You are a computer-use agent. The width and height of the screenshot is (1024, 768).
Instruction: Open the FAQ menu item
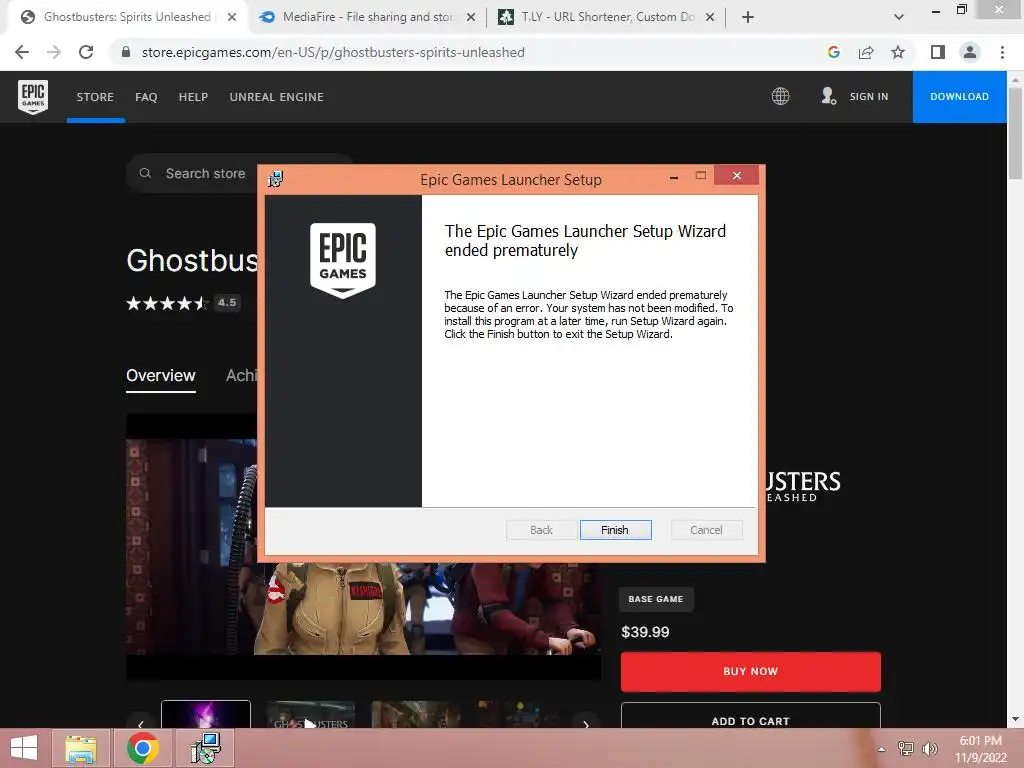(x=146, y=97)
